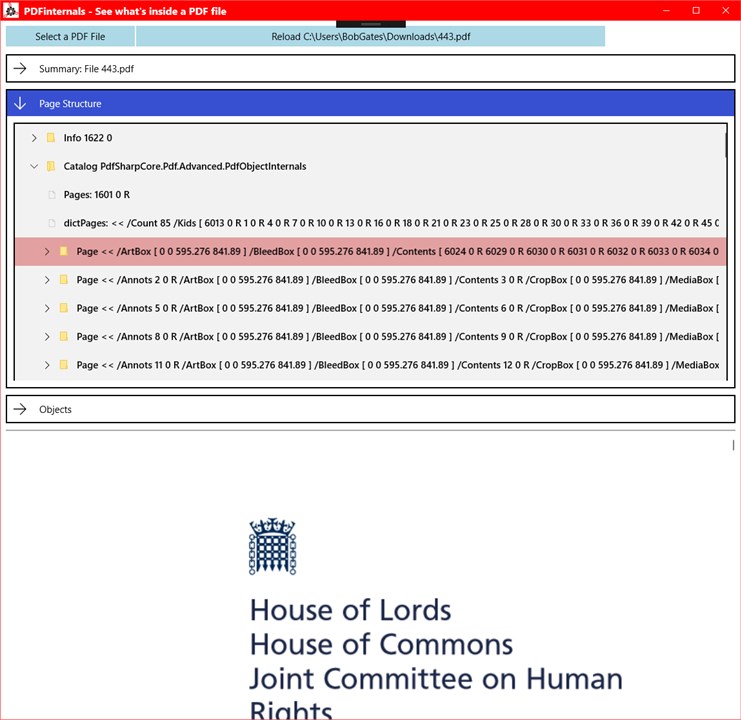Expand the Page with Annots 5 0 R
This screenshot has height=720, width=741.
(x=47, y=308)
